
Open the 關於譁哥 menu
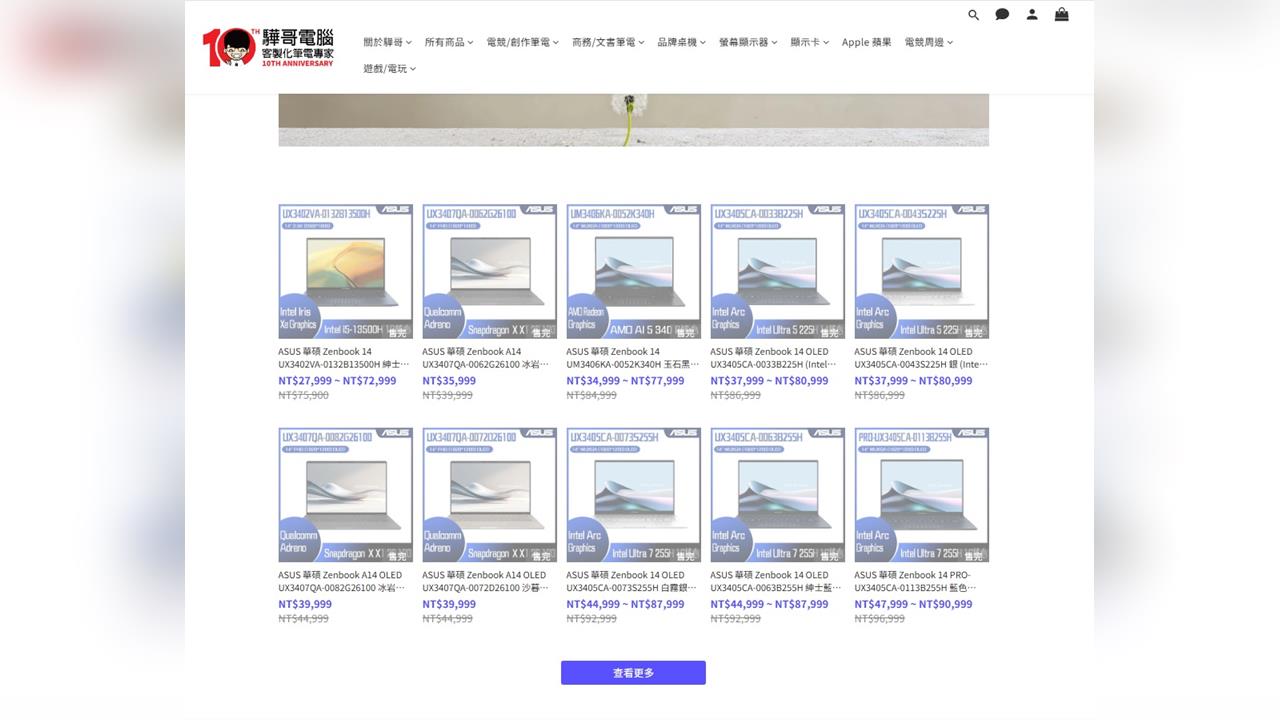387,42
